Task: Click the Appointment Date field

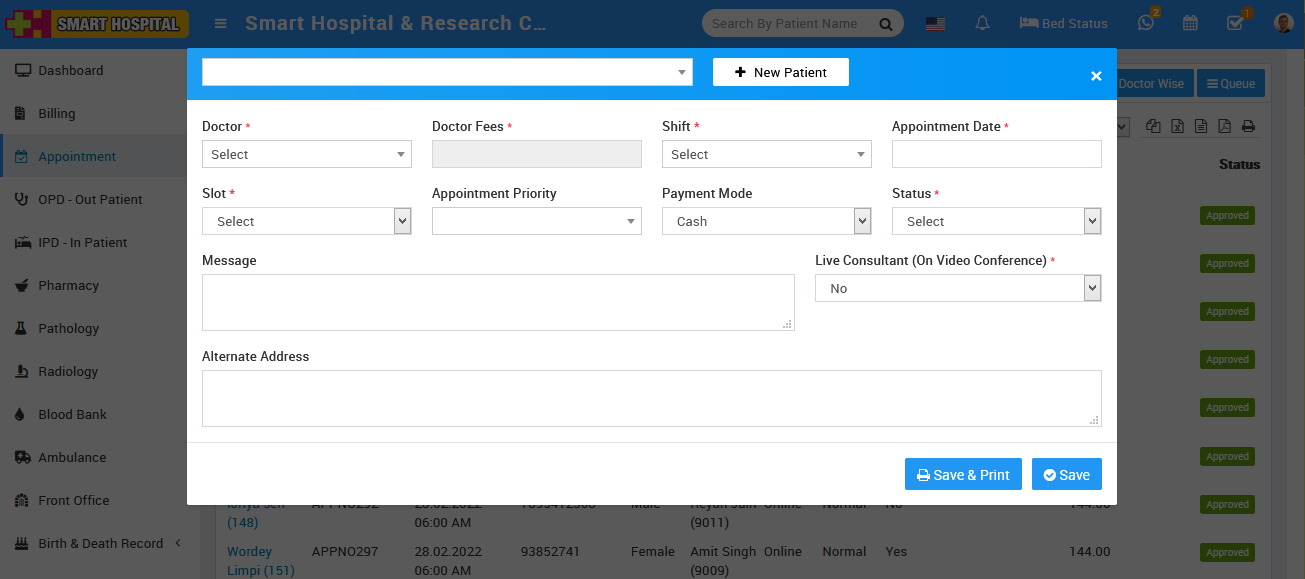Action: [996, 154]
